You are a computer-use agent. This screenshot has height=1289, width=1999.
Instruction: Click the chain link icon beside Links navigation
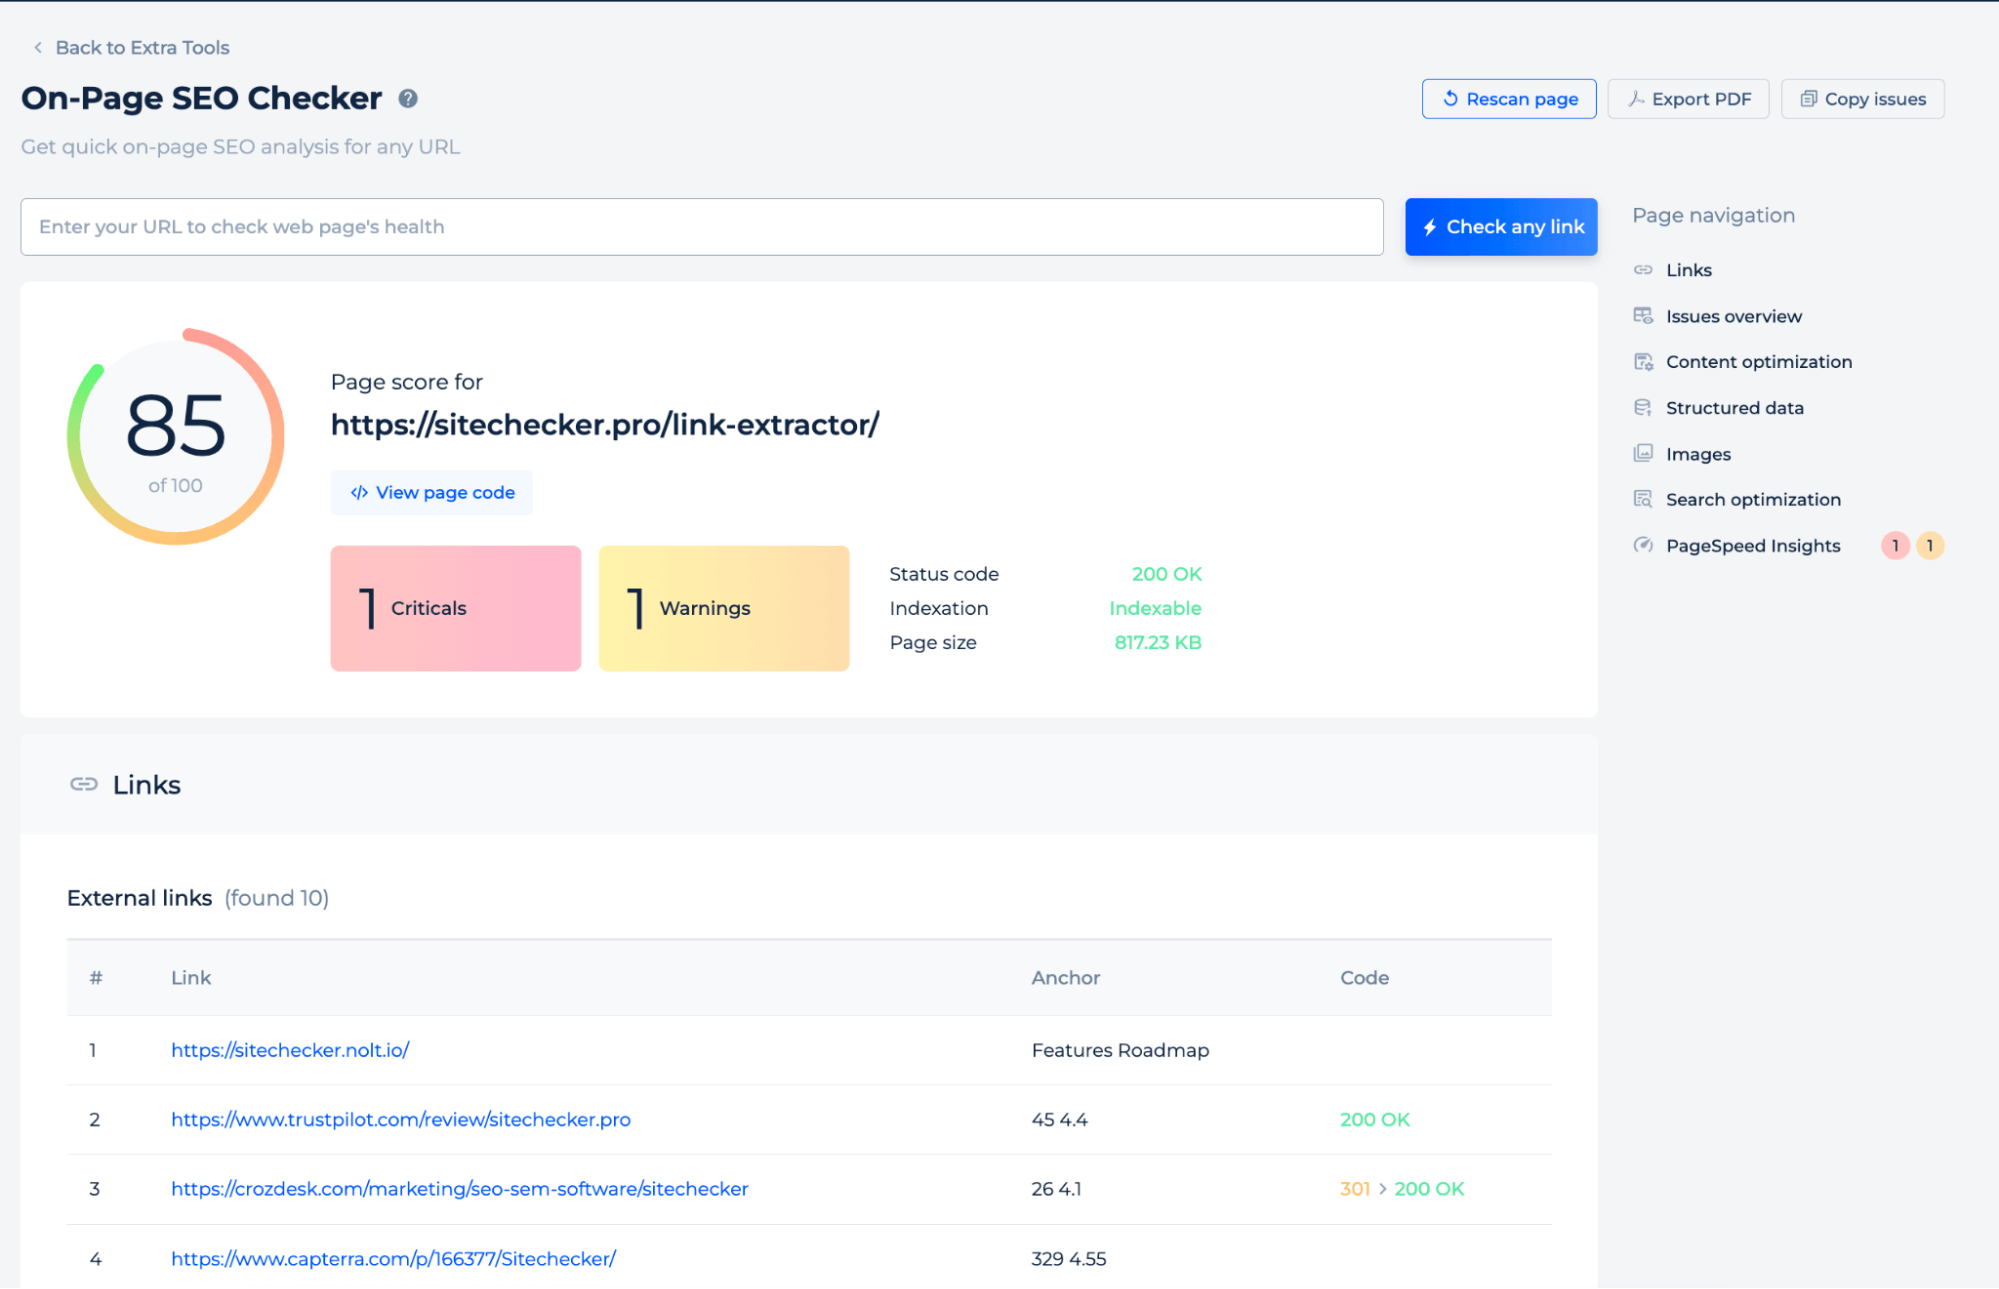pyautogui.click(x=1643, y=270)
